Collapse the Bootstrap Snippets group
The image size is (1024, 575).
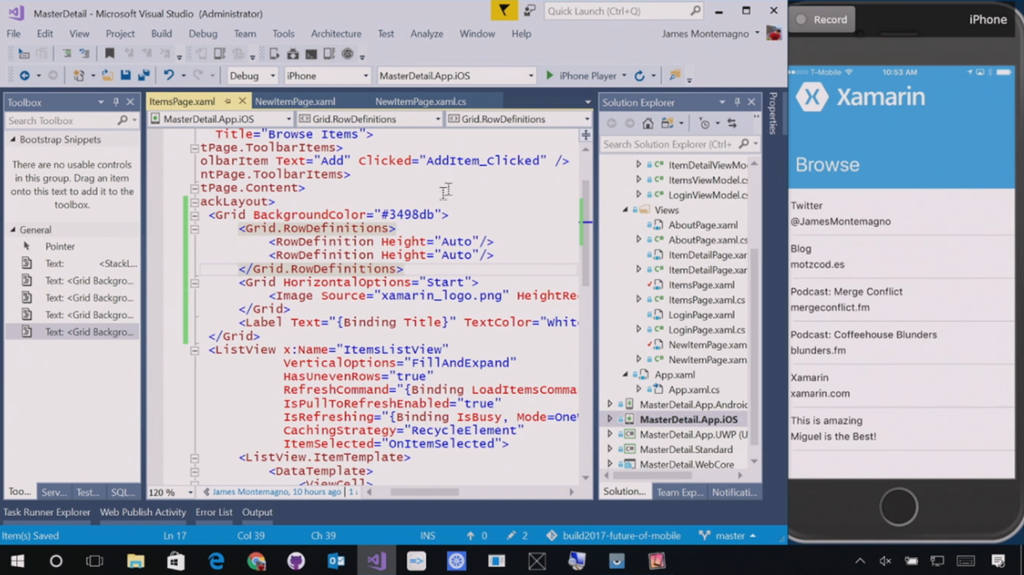[13, 140]
